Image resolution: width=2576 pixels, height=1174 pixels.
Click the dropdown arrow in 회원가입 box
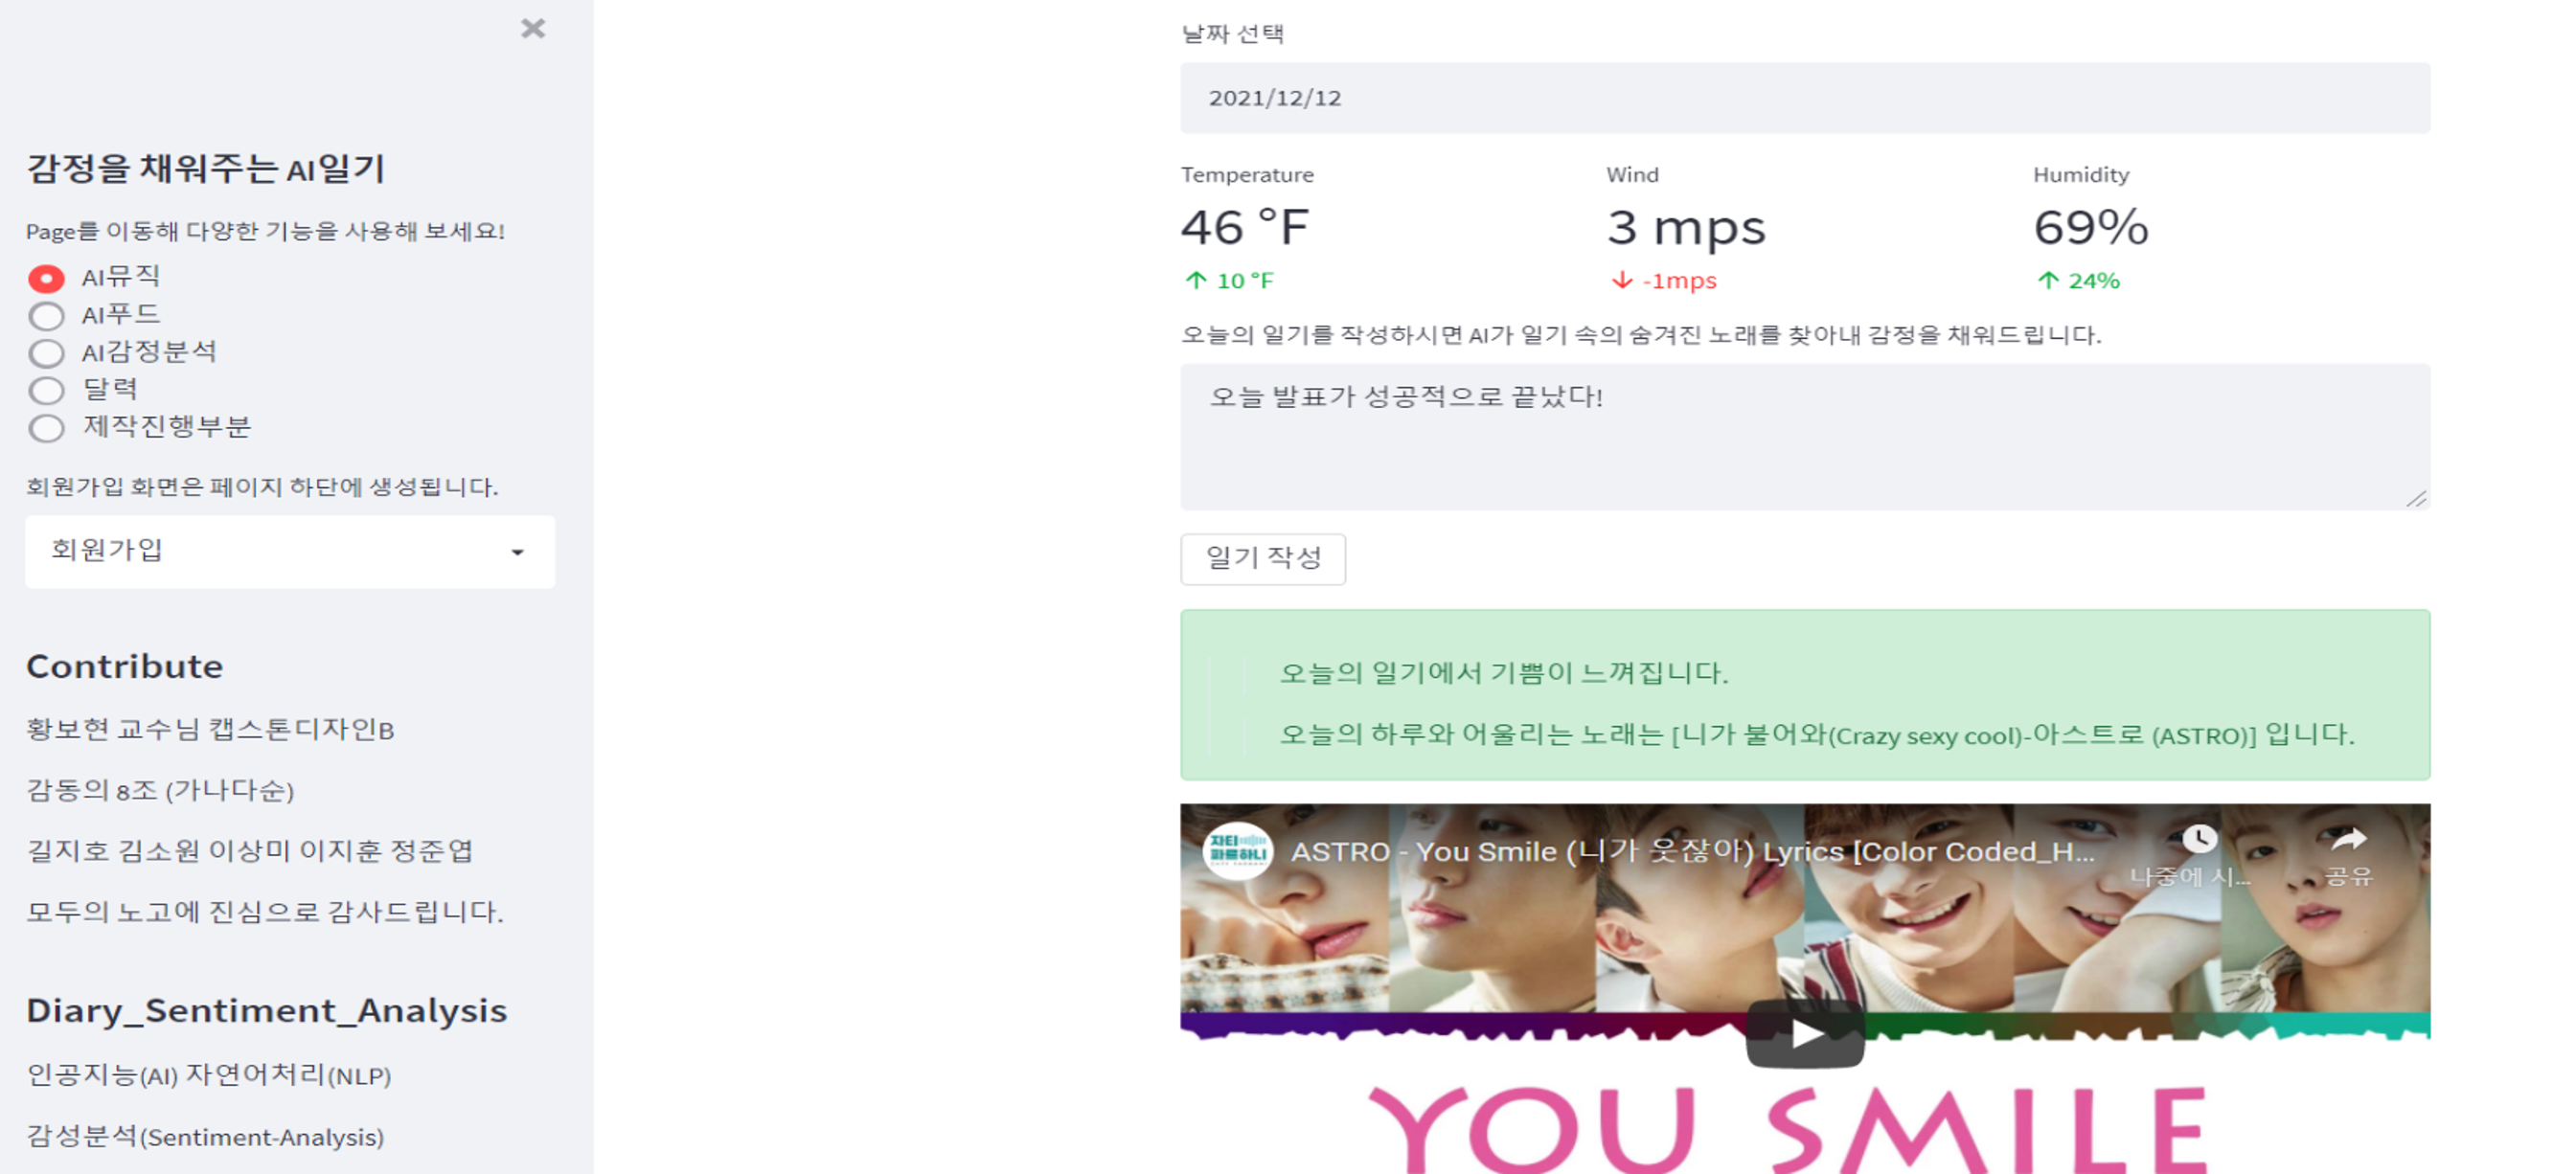coord(517,552)
